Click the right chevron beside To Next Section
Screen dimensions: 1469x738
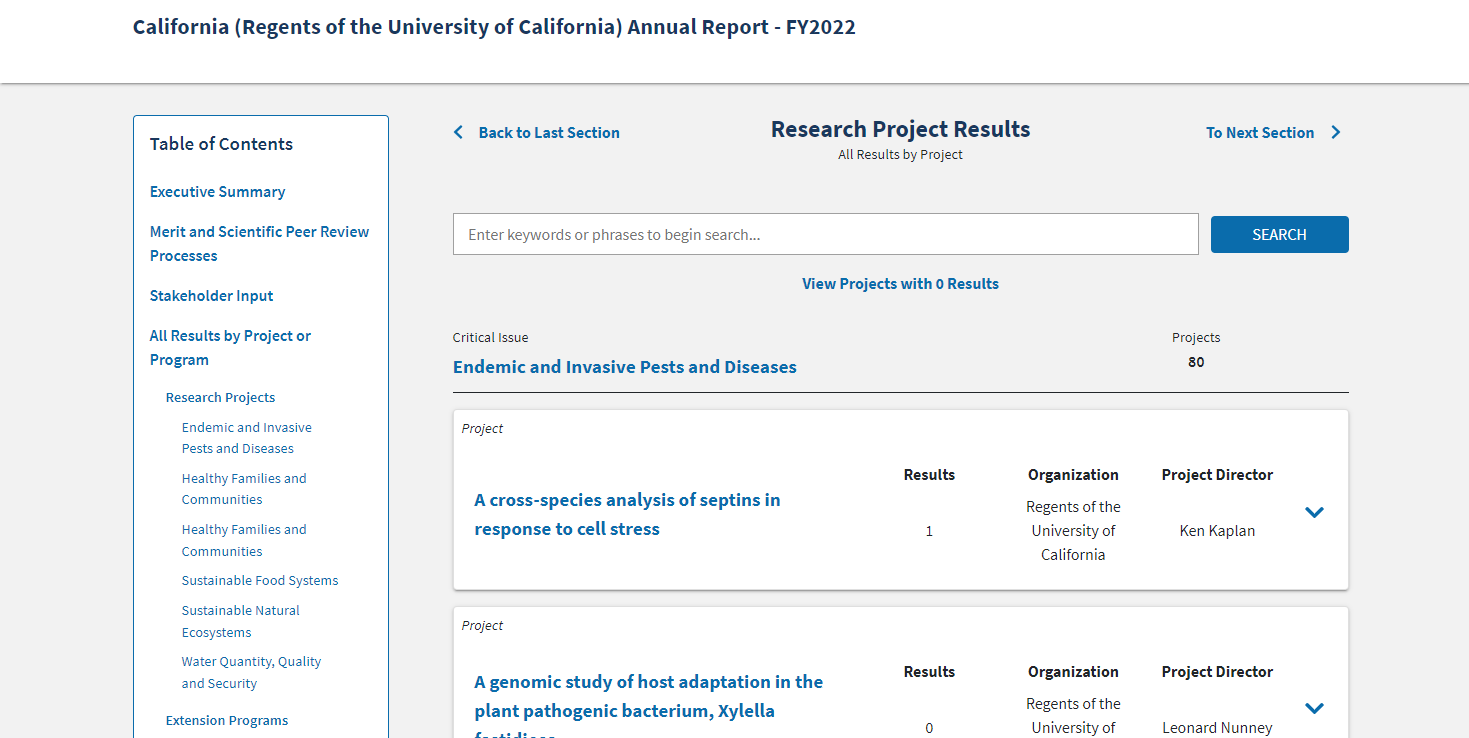click(x=1335, y=132)
